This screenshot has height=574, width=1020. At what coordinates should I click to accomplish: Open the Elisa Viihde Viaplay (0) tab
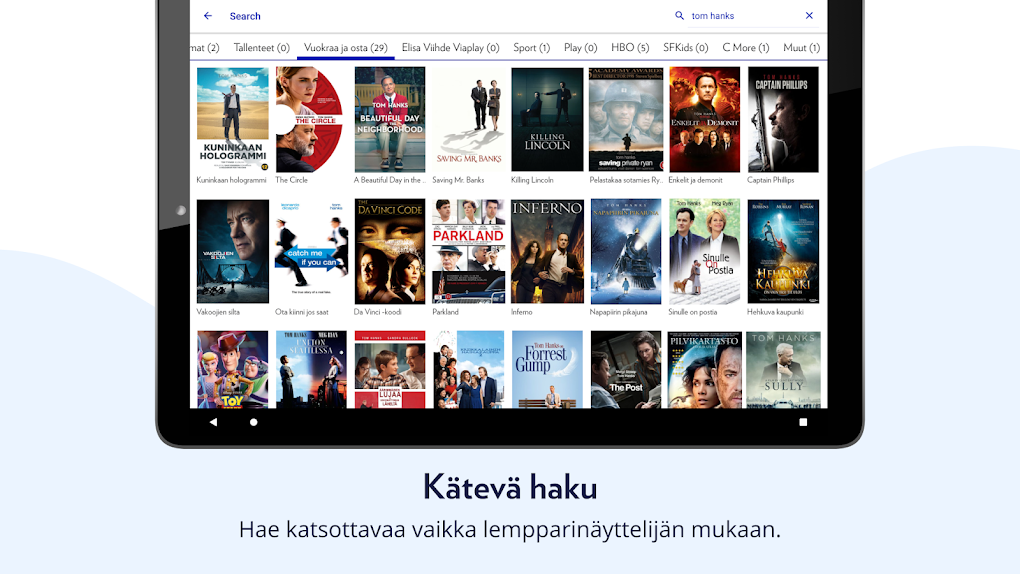[x=450, y=48]
